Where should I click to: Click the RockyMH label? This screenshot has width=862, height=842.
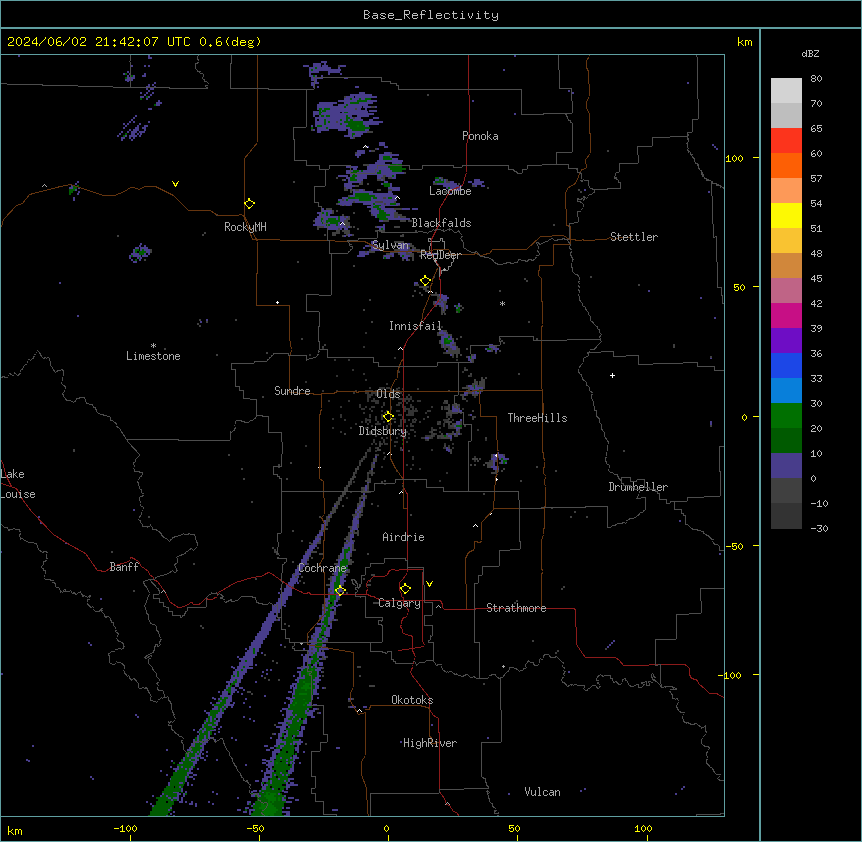pos(245,227)
